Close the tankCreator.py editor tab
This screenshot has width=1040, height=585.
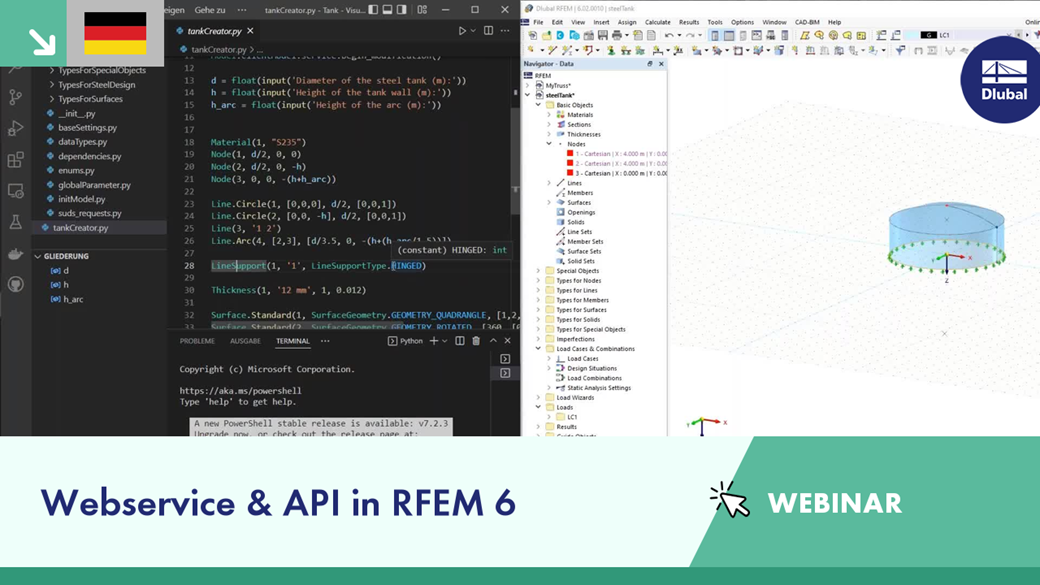pos(250,31)
